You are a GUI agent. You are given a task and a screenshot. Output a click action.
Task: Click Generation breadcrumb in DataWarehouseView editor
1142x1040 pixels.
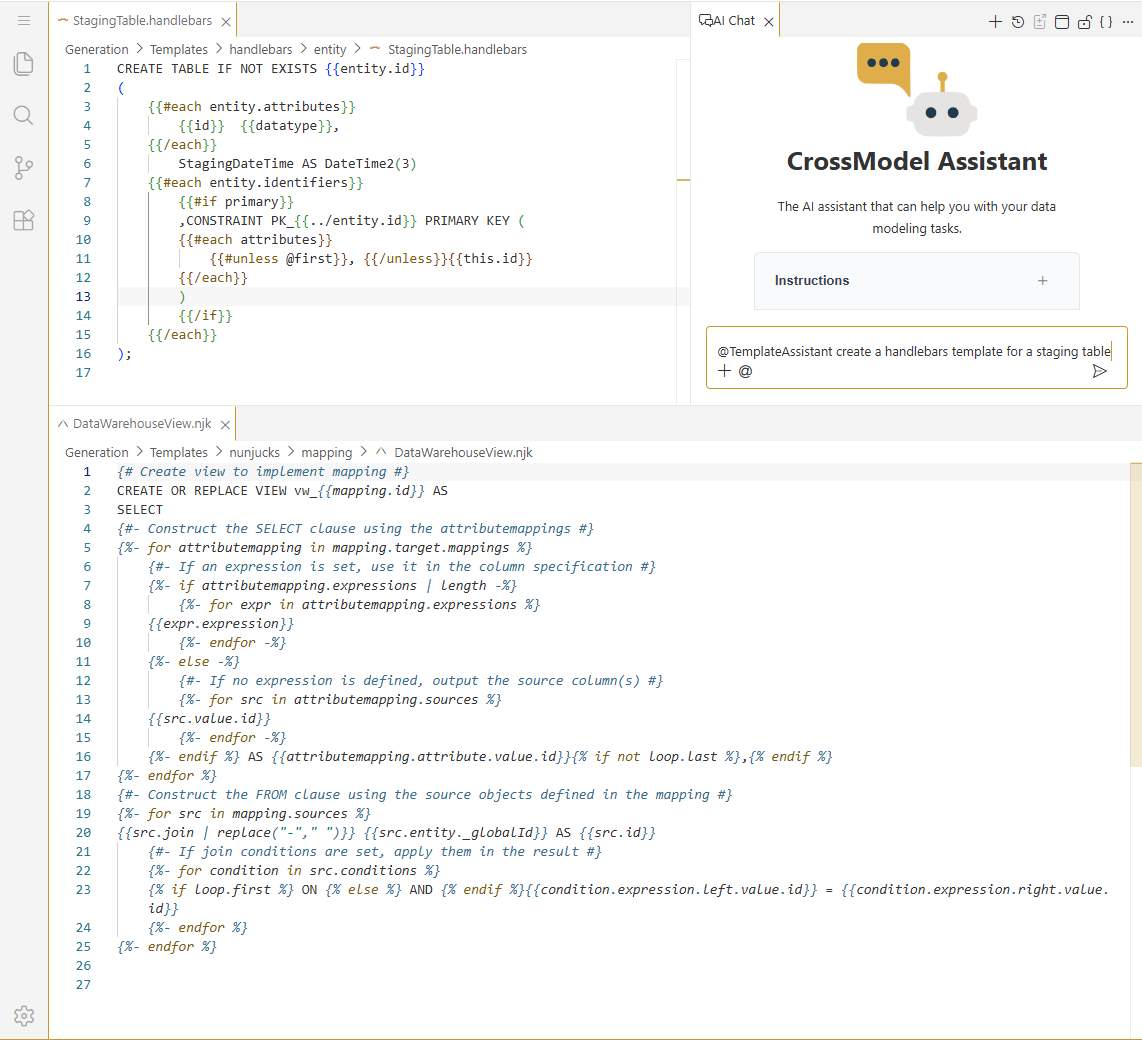click(x=96, y=452)
